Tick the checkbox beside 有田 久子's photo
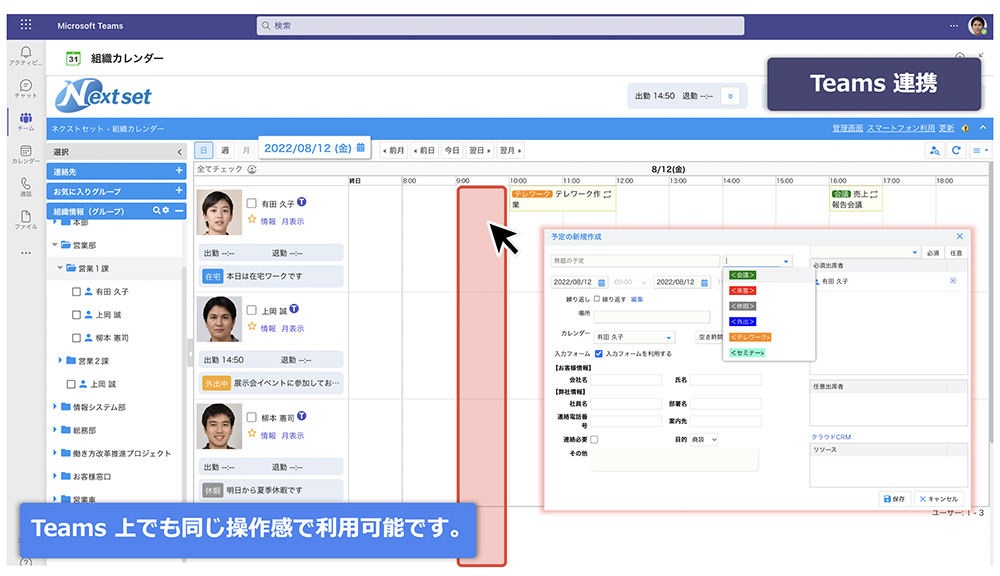 click(x=252, y=203)
